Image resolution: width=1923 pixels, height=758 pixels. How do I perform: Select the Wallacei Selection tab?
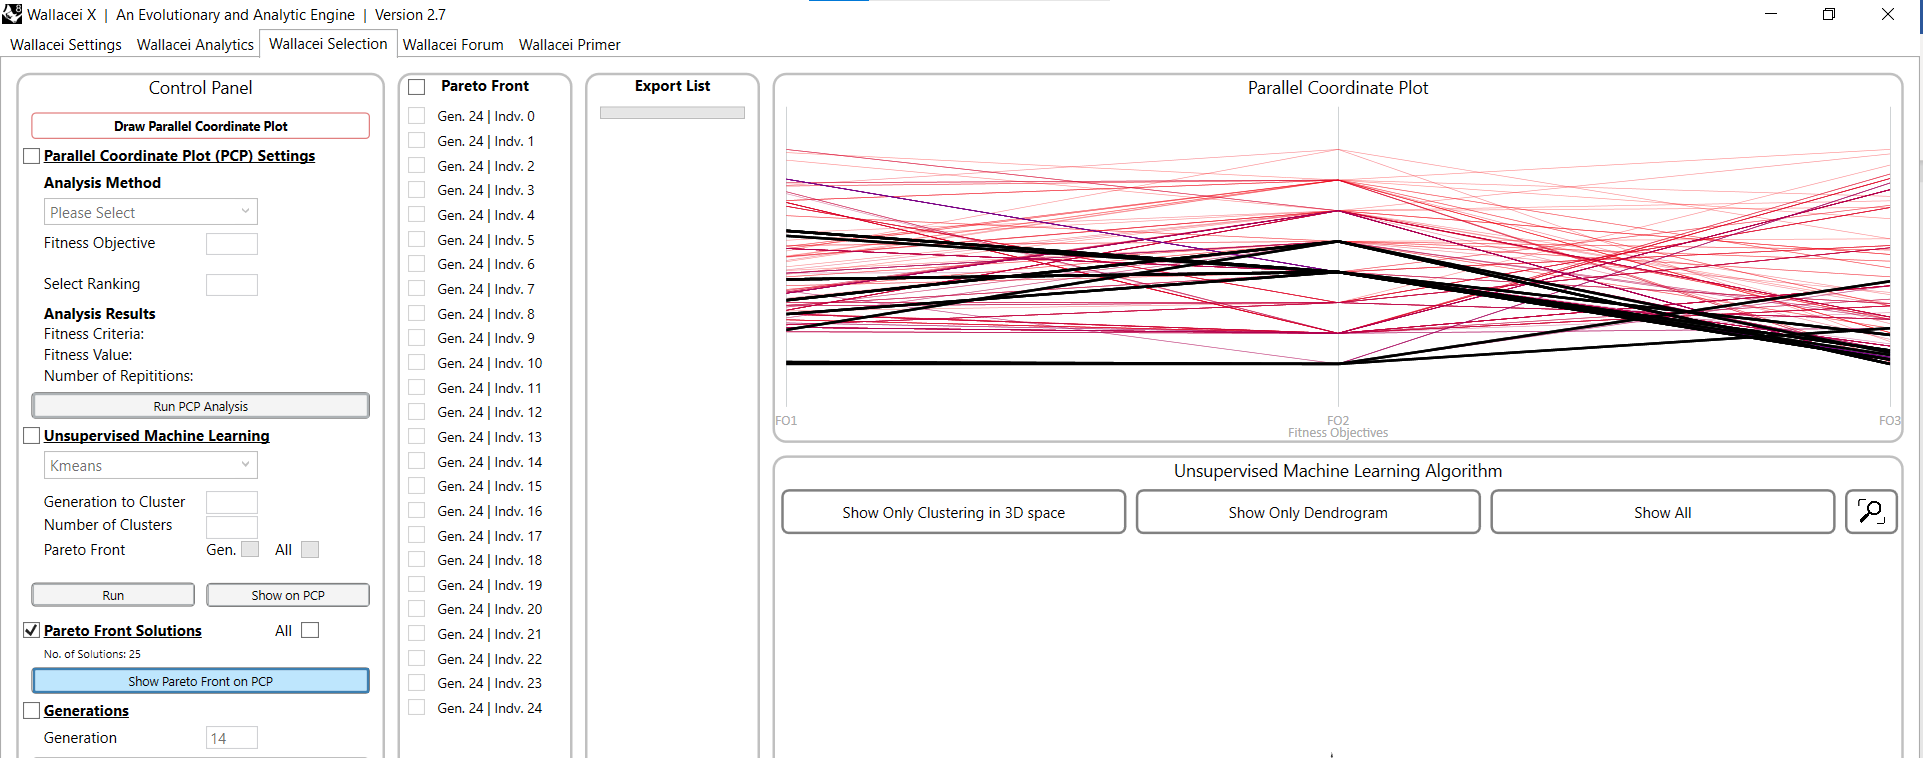(x=328, y=44)
